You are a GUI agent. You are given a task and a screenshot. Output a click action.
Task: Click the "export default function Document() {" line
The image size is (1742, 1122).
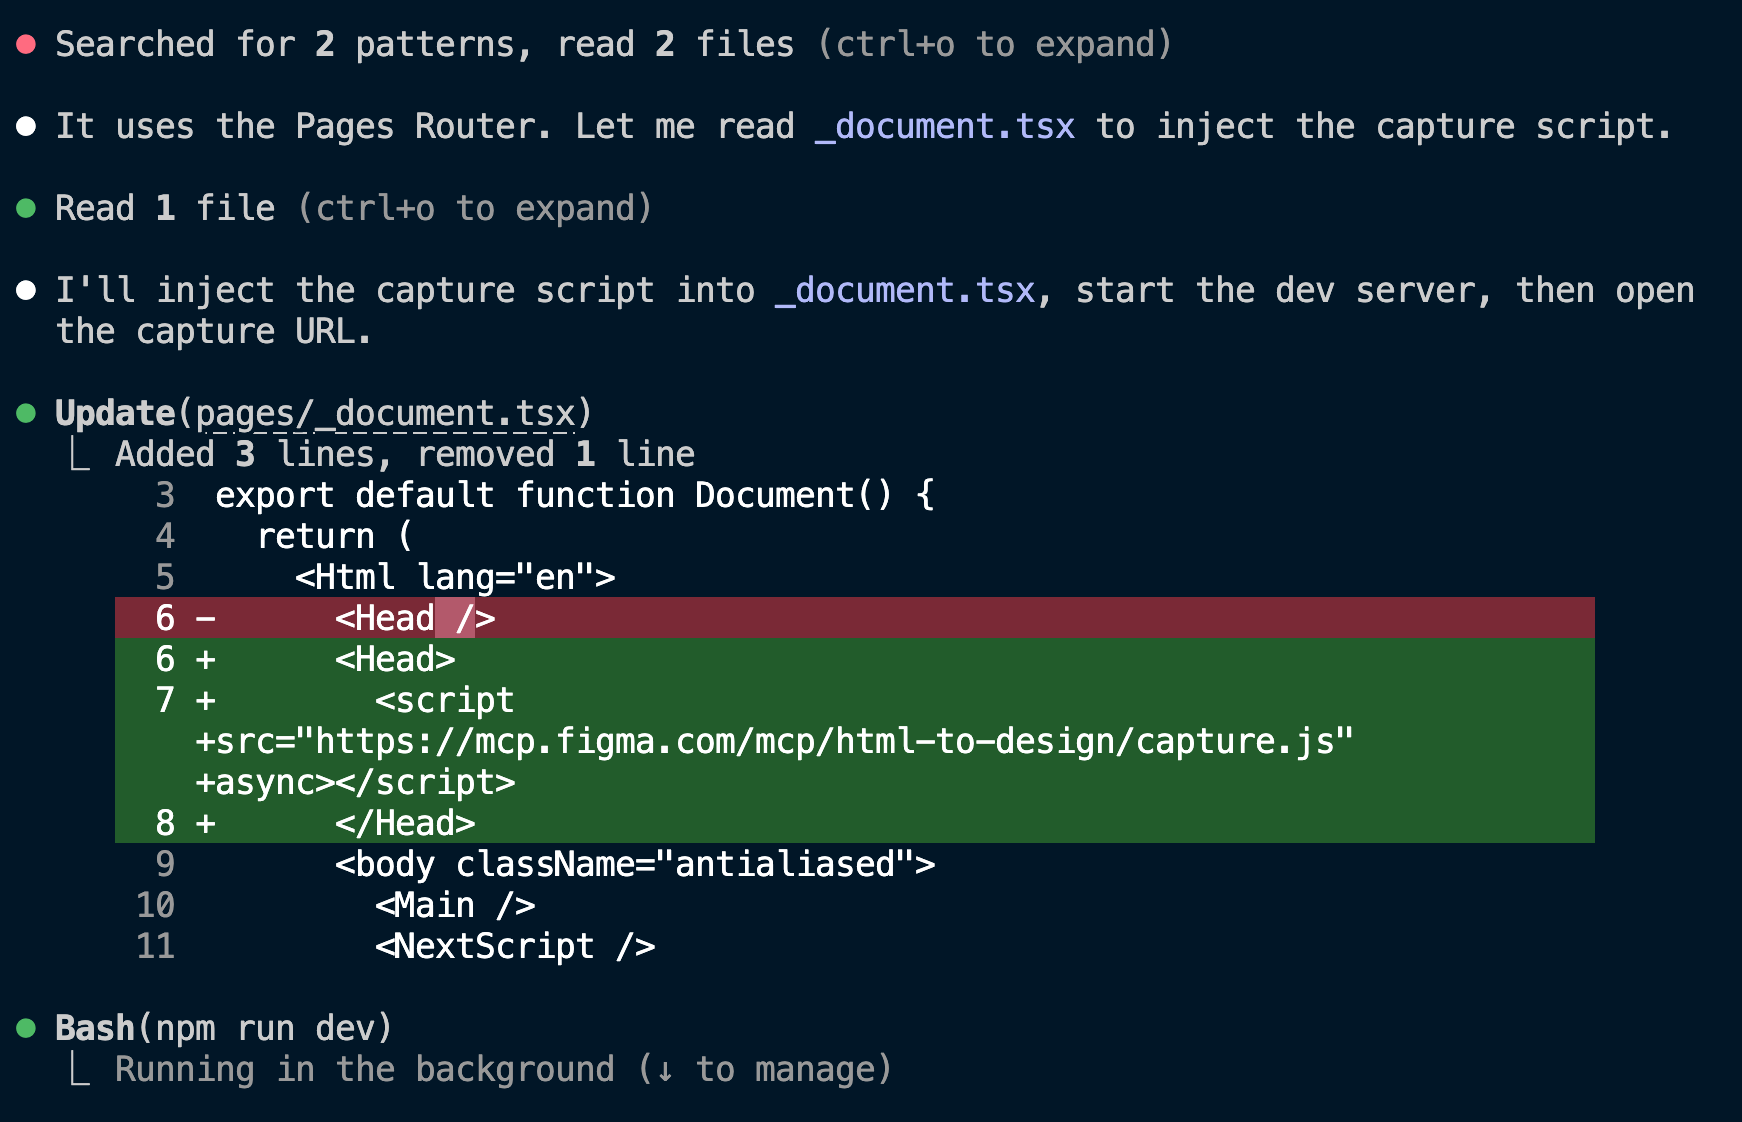[x=575, y=496]
